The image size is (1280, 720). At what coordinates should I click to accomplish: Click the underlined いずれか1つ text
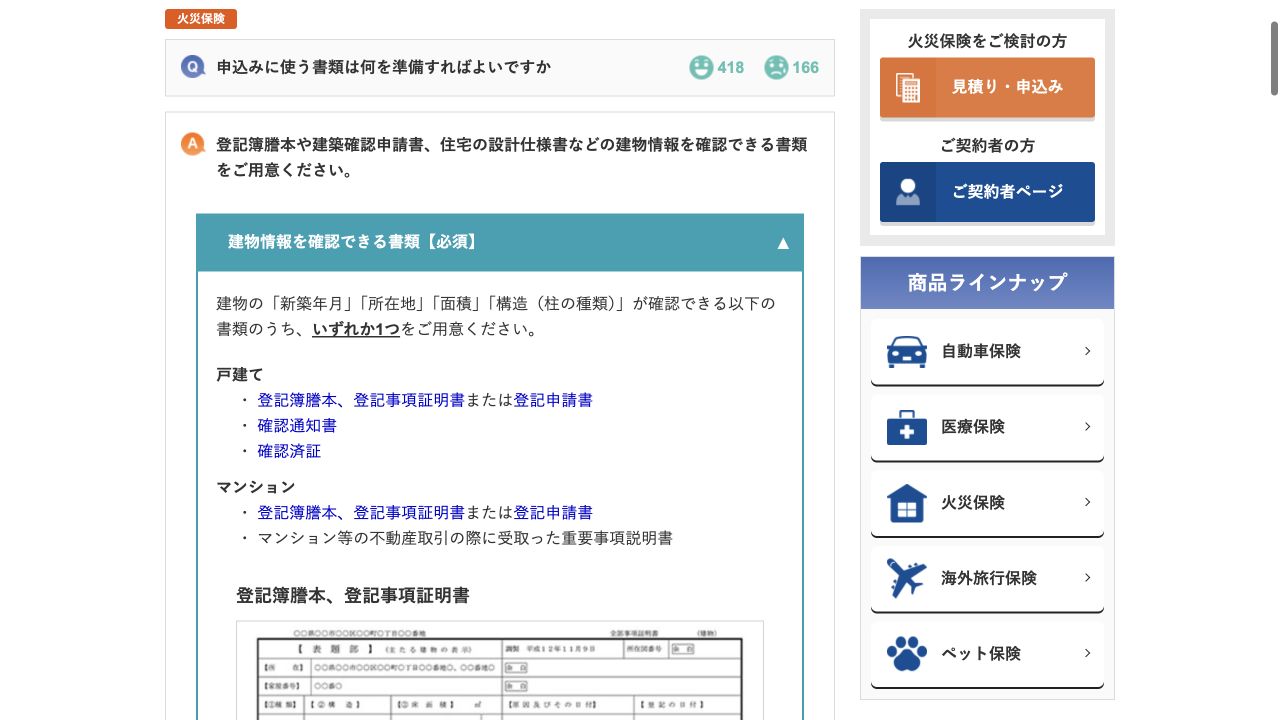pos(356,329)
